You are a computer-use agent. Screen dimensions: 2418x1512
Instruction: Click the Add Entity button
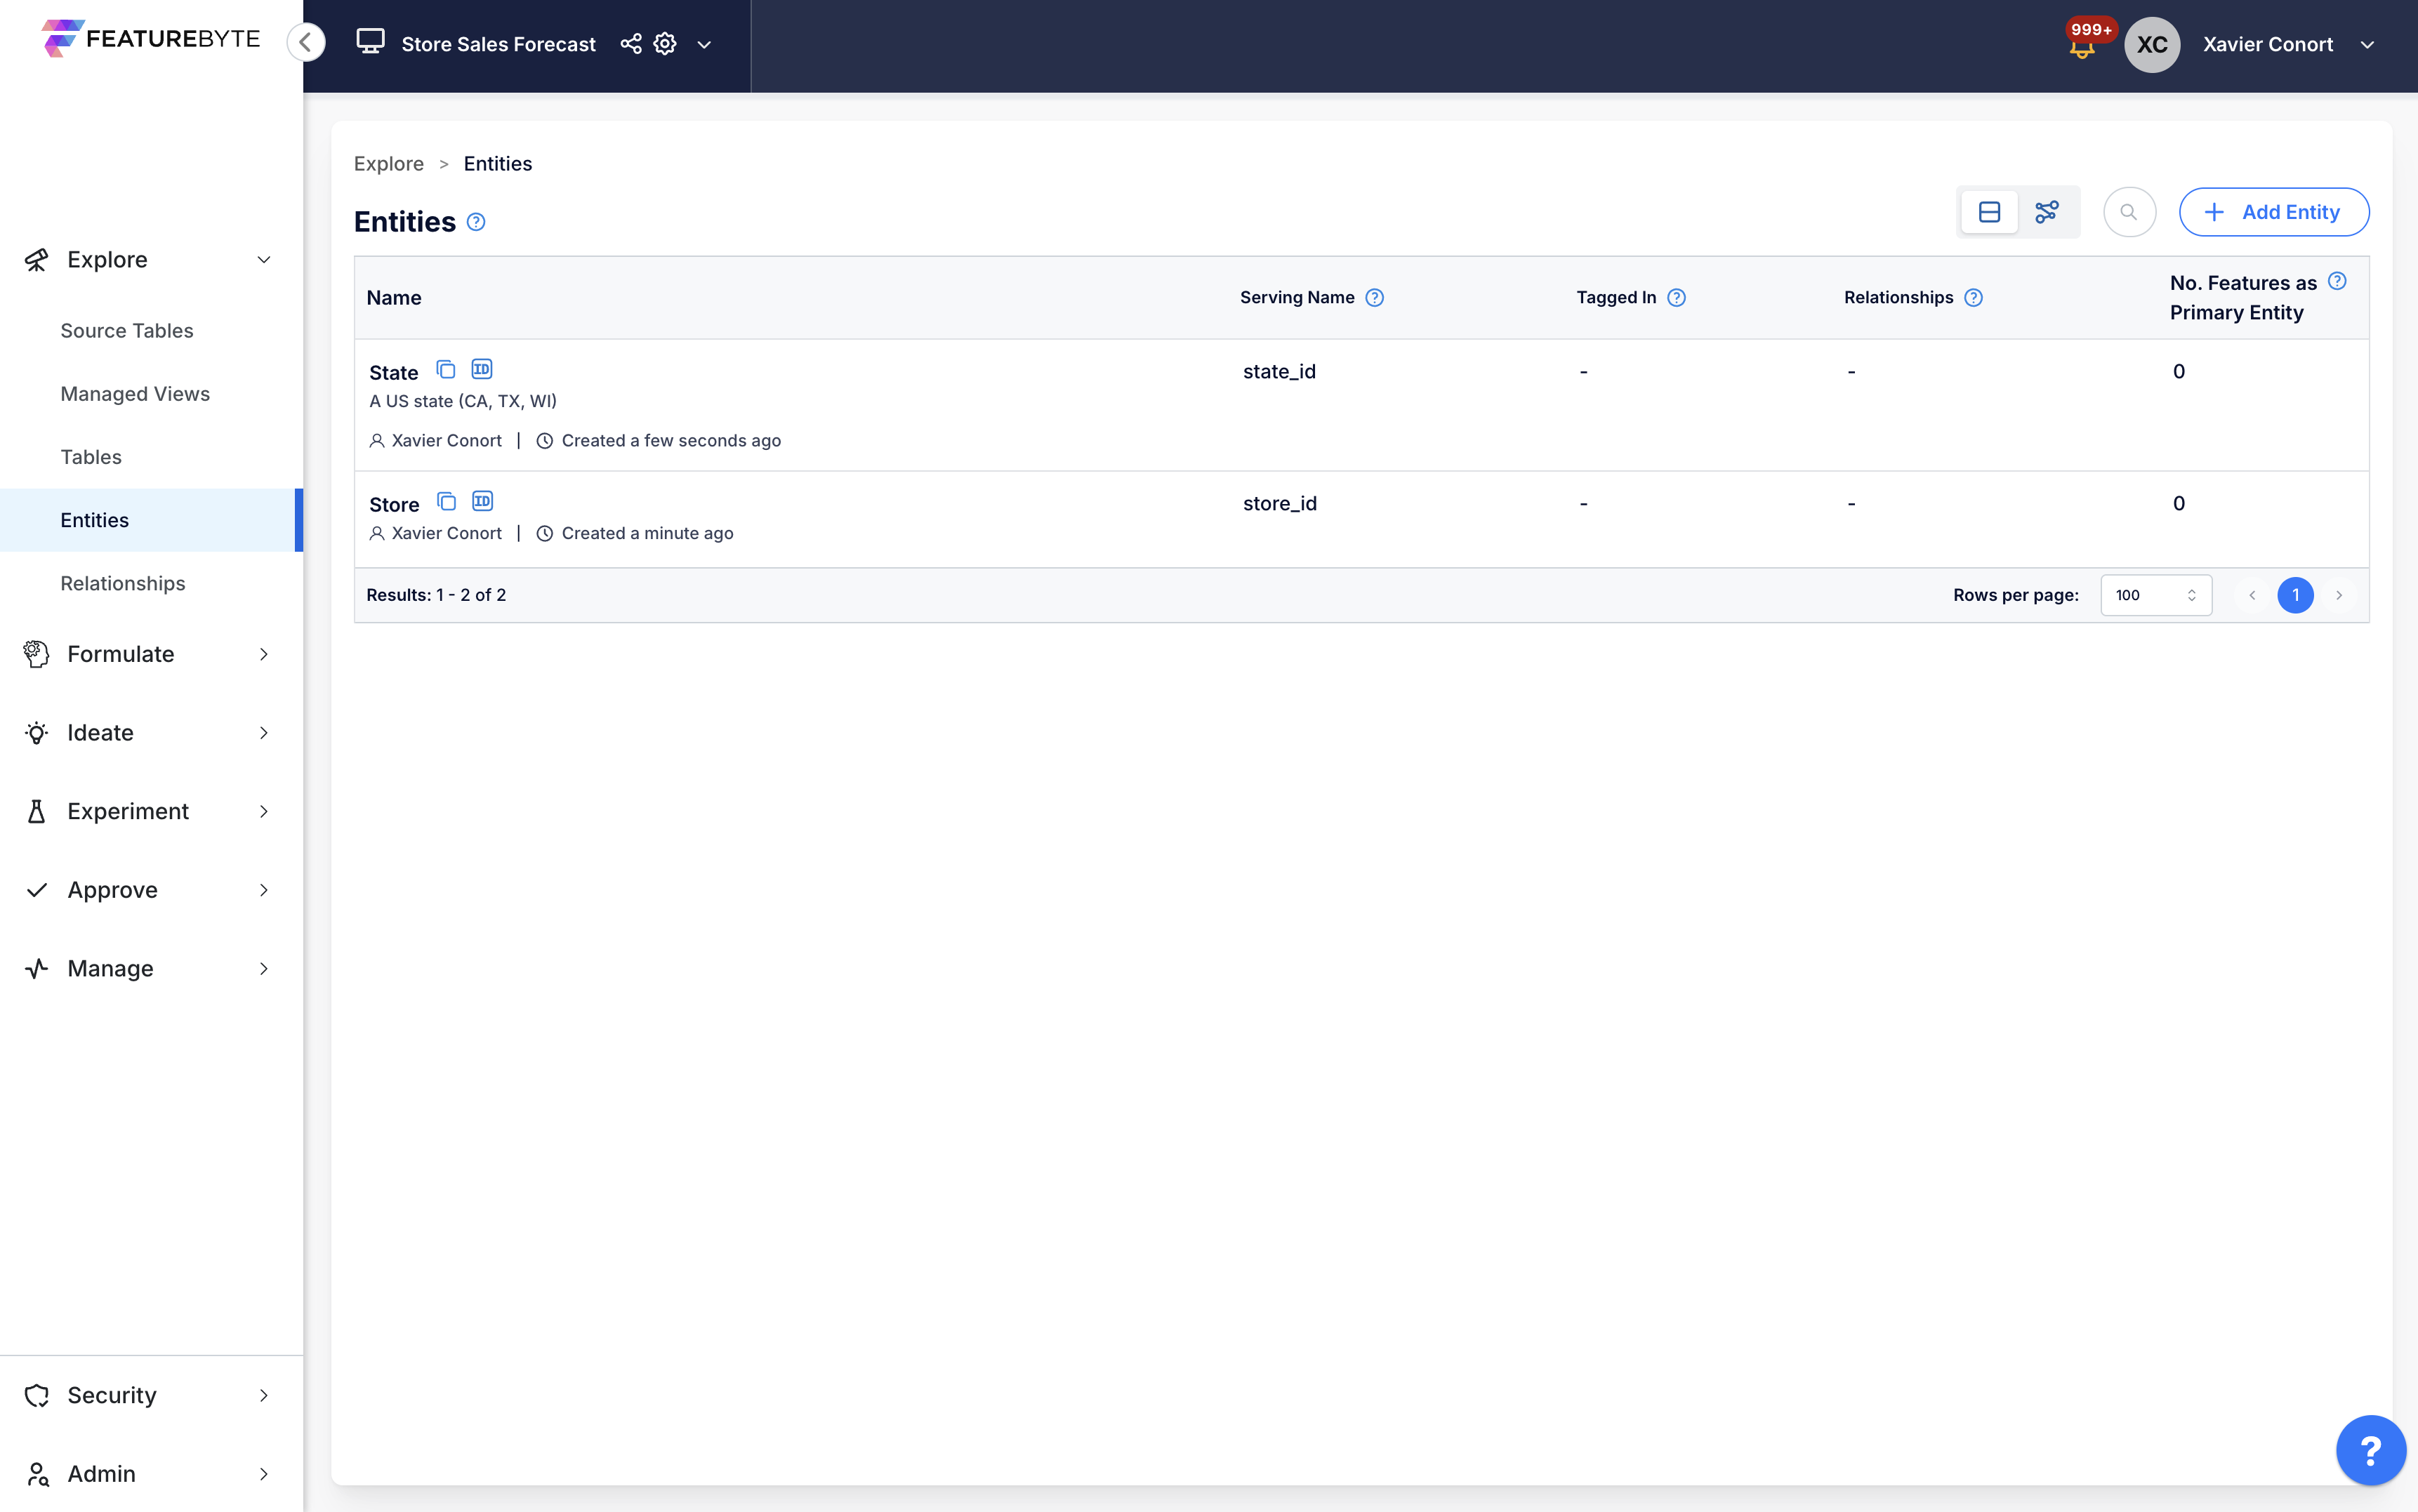[x=2273, y=212]
